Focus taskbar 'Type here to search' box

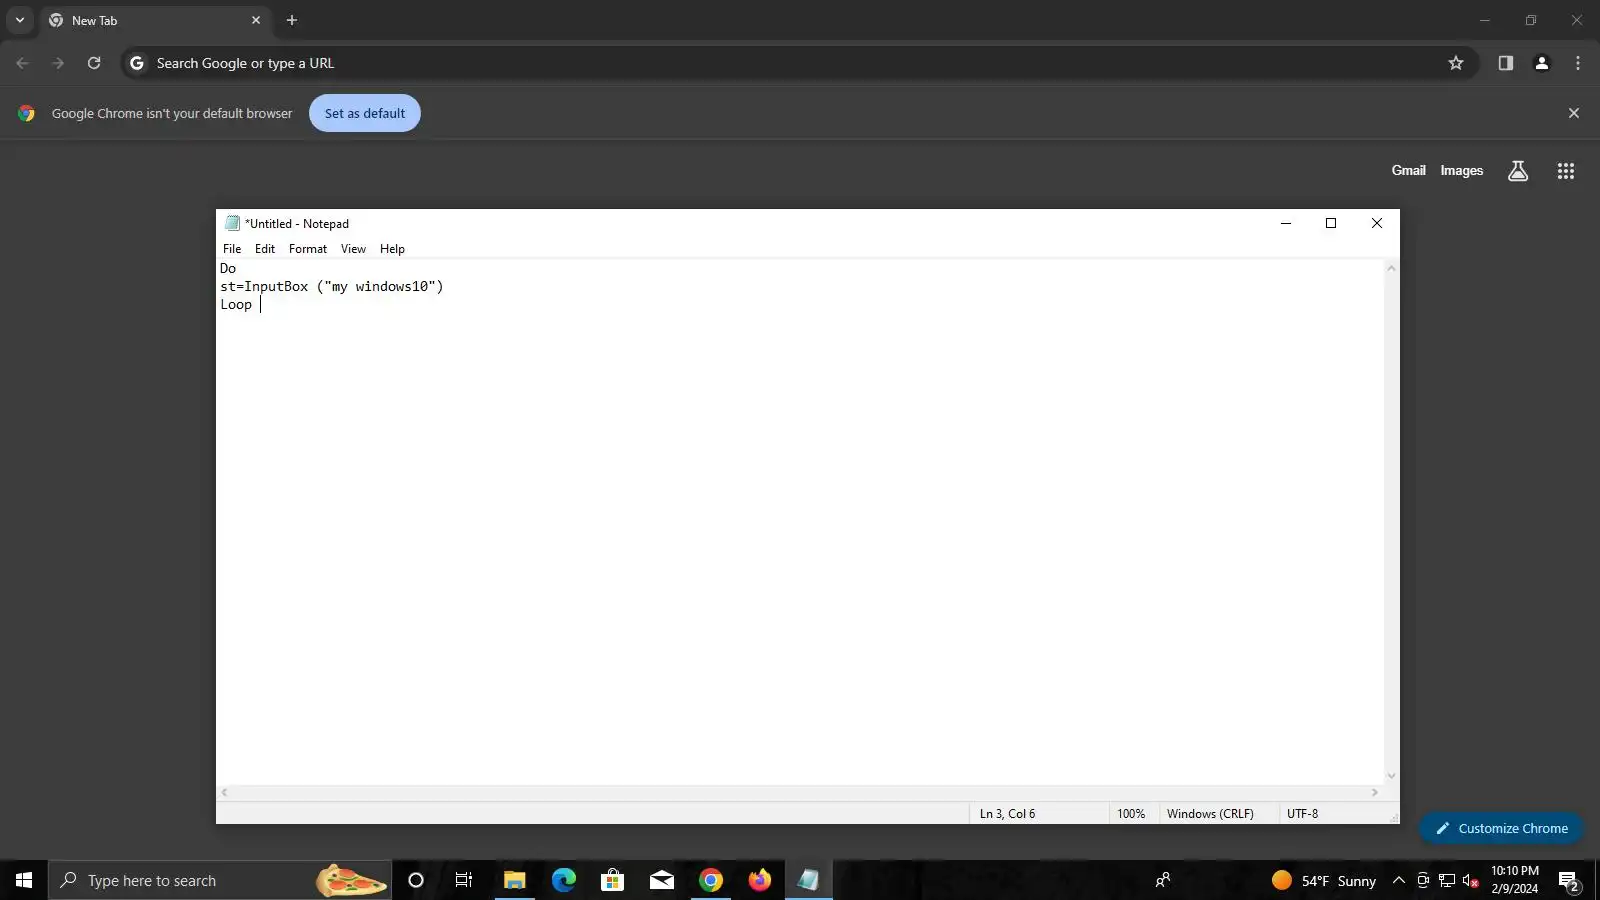pos(220,880)
